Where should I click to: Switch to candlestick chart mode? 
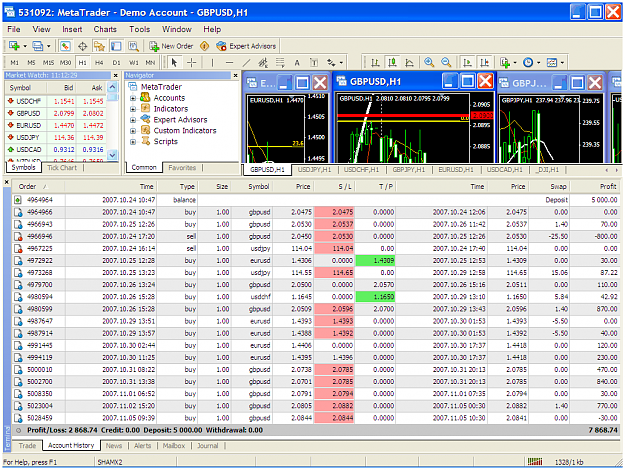coord(392,63)
